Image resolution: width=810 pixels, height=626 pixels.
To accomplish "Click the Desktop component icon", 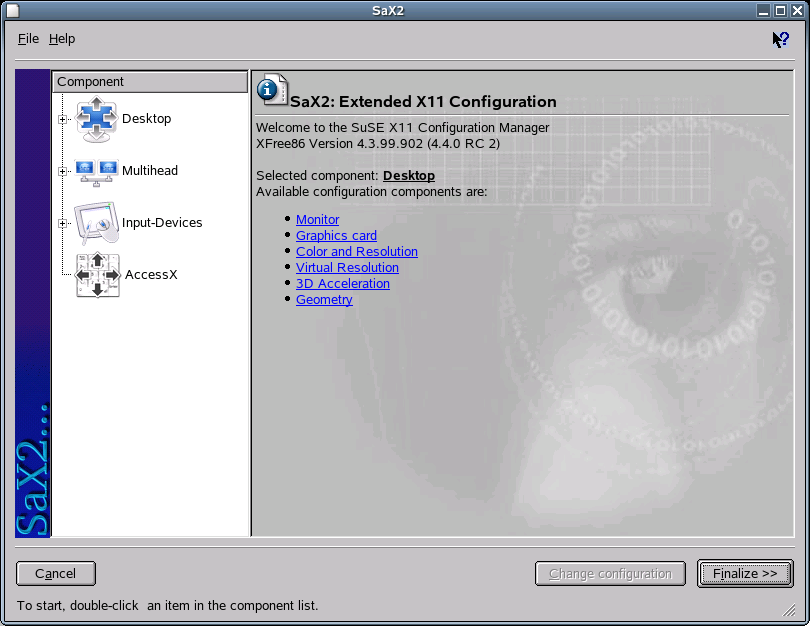I will (97, 119).
